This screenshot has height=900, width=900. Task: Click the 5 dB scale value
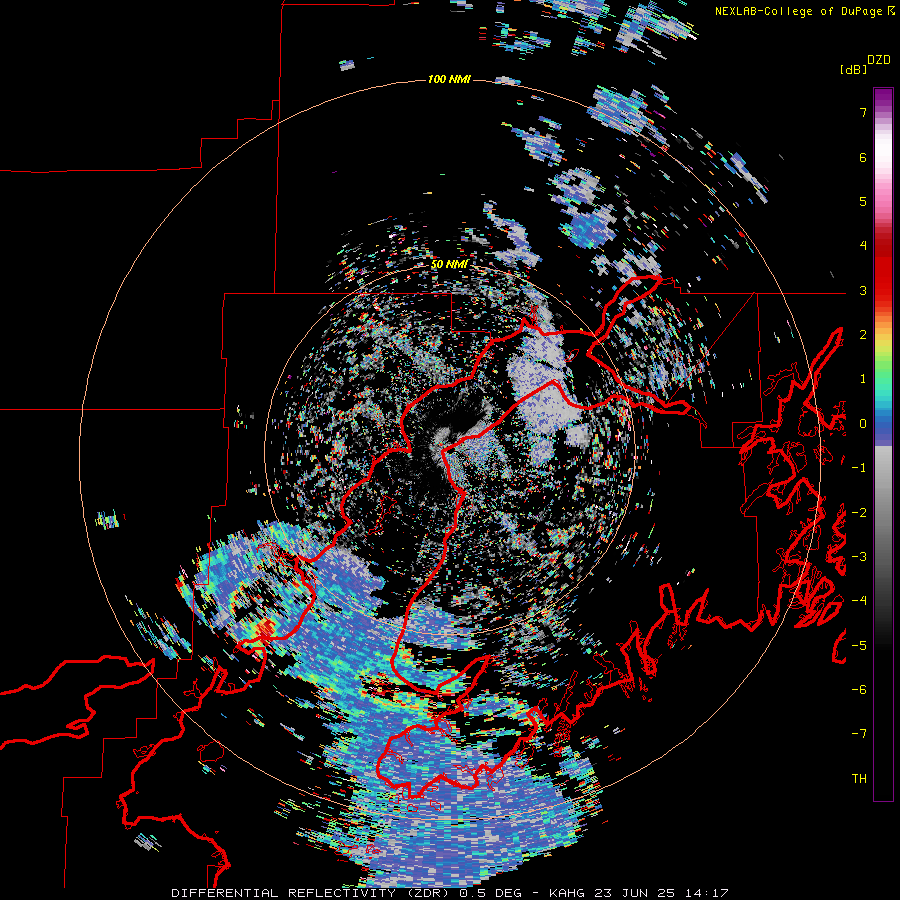[x=863, y=201]
